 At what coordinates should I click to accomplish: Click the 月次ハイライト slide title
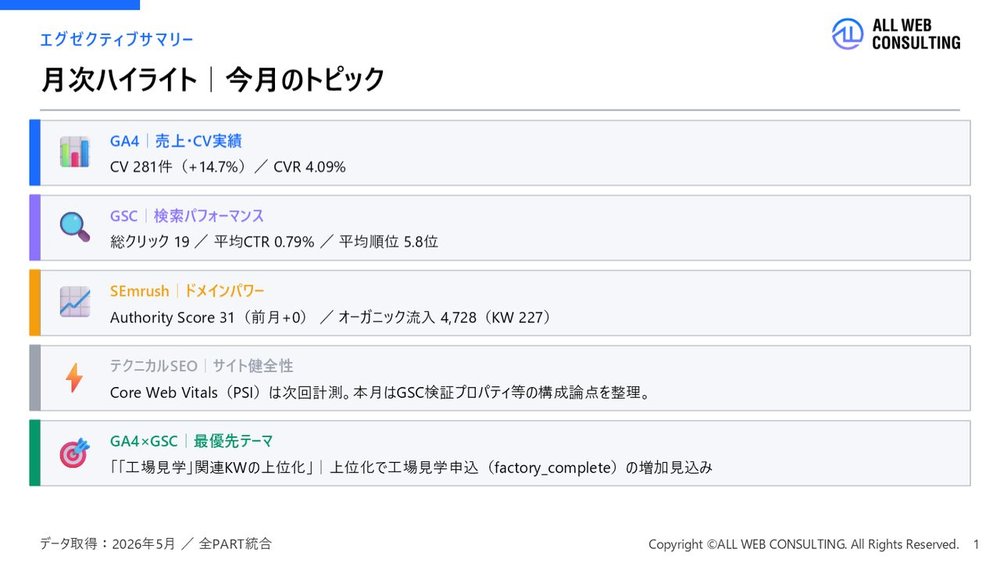click(212, 80)
